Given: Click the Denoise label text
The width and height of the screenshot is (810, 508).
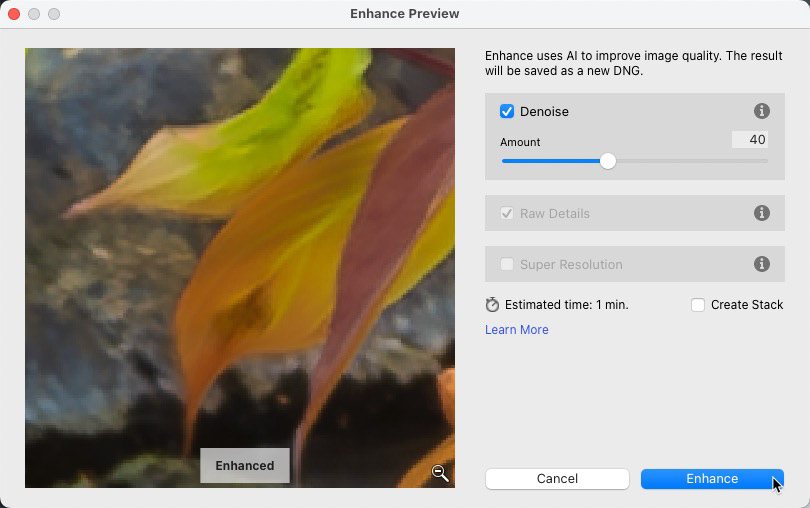Looking at the screenshot, I should 544,112.
